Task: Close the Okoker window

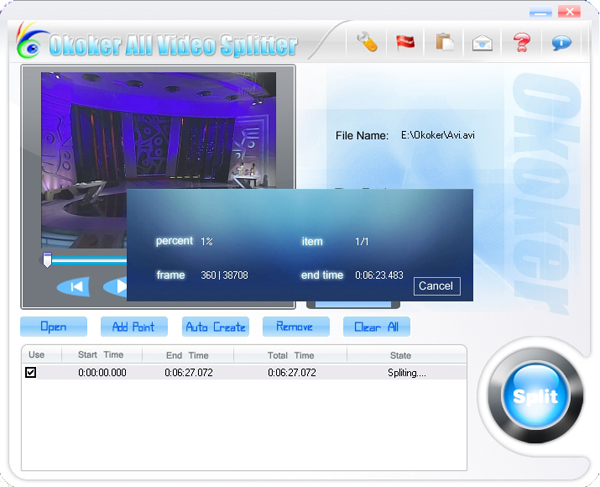Action: 569,12
